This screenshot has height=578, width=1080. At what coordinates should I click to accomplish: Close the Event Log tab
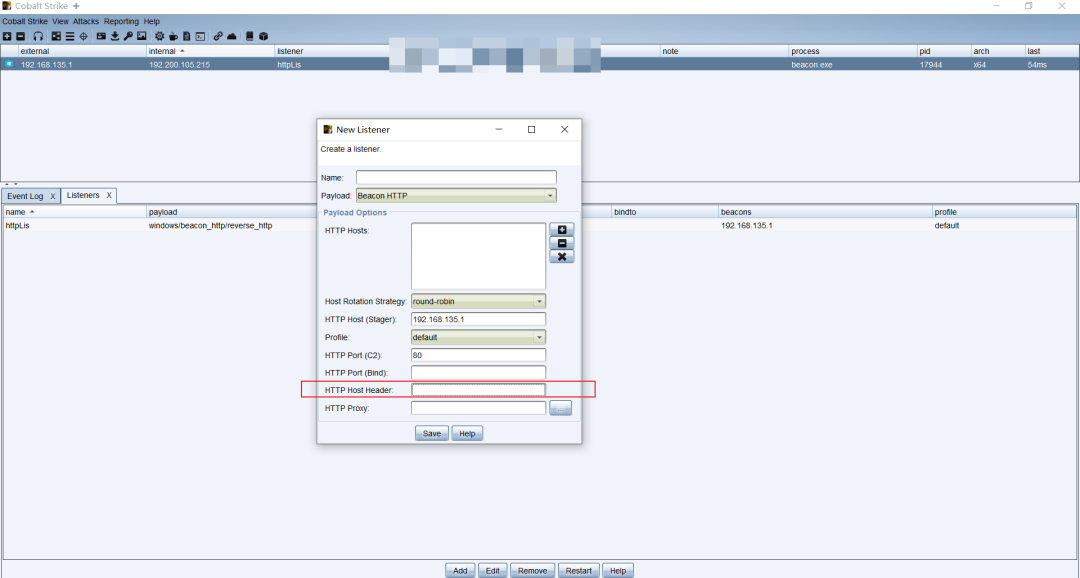(52, 196)
